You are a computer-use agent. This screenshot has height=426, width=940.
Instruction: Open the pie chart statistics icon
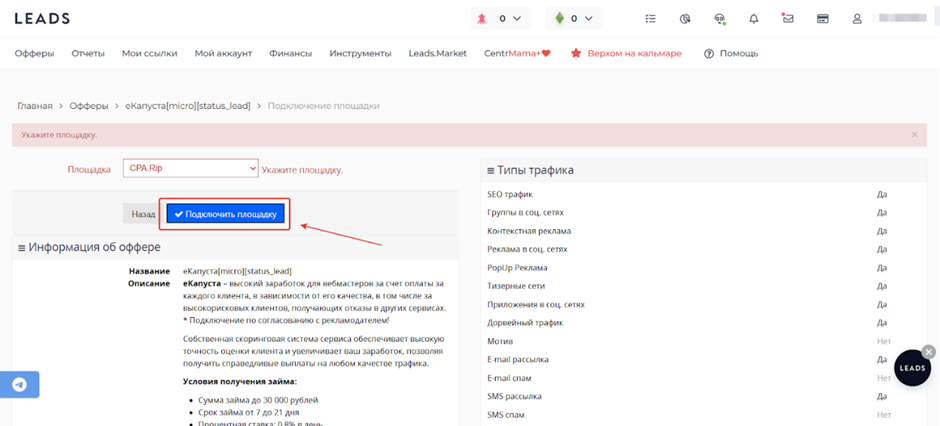click(685, 19)
